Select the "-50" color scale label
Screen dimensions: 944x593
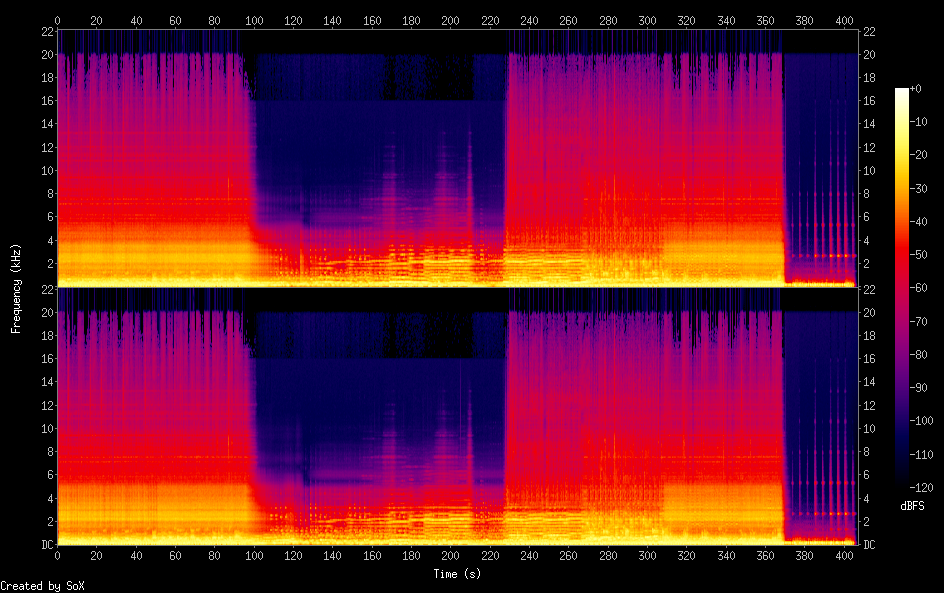(x=918, y=255)
